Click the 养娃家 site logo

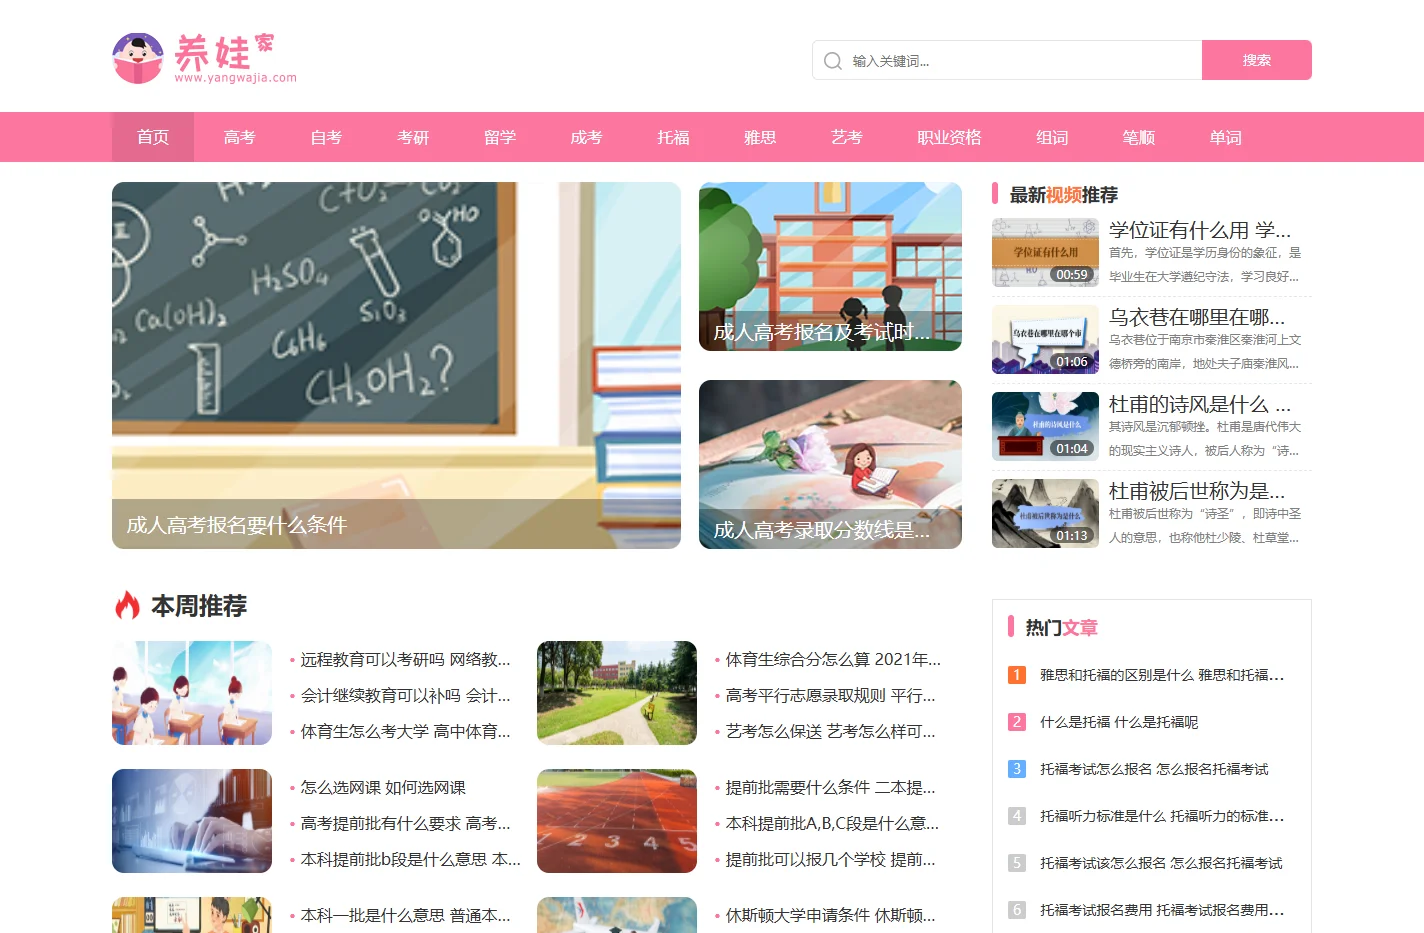[x=205, y=58]
